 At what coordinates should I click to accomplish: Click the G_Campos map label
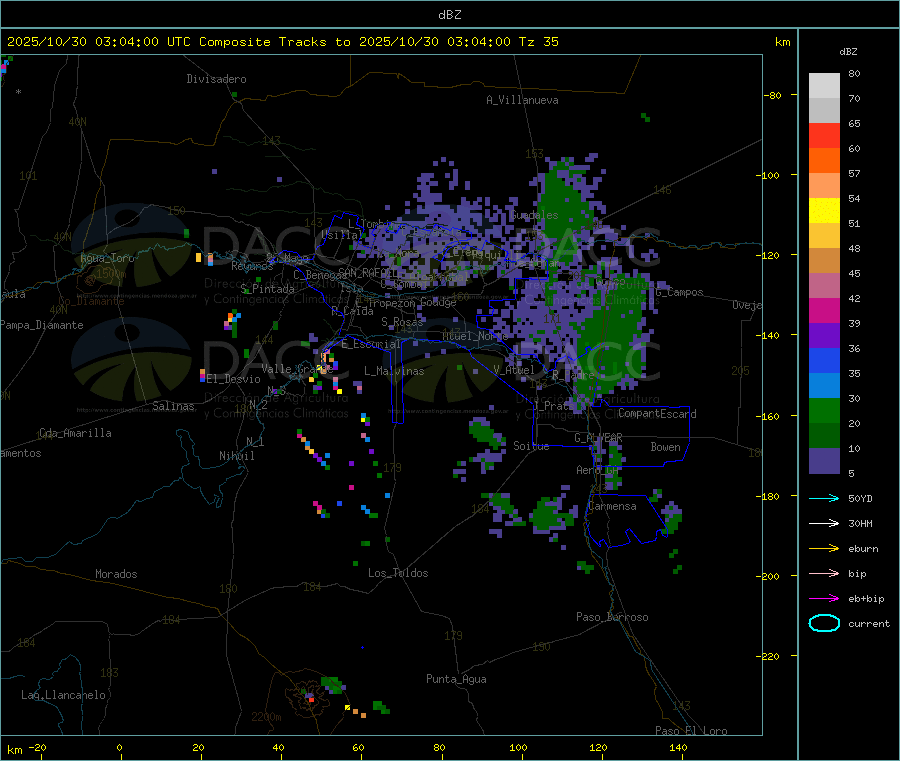pyautogui.click(x=679, y=292)
